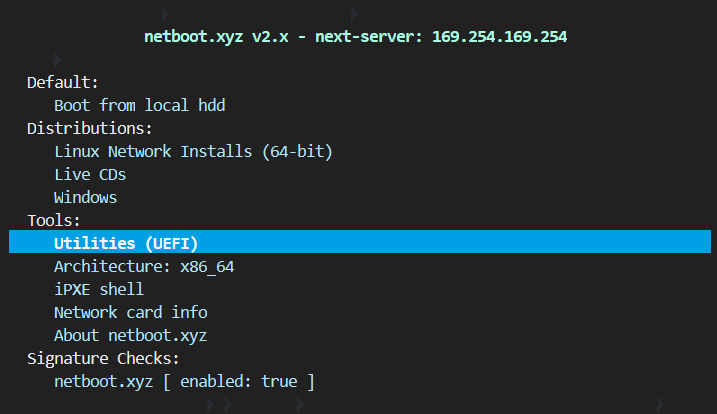Show Network card info

[131, 312]
